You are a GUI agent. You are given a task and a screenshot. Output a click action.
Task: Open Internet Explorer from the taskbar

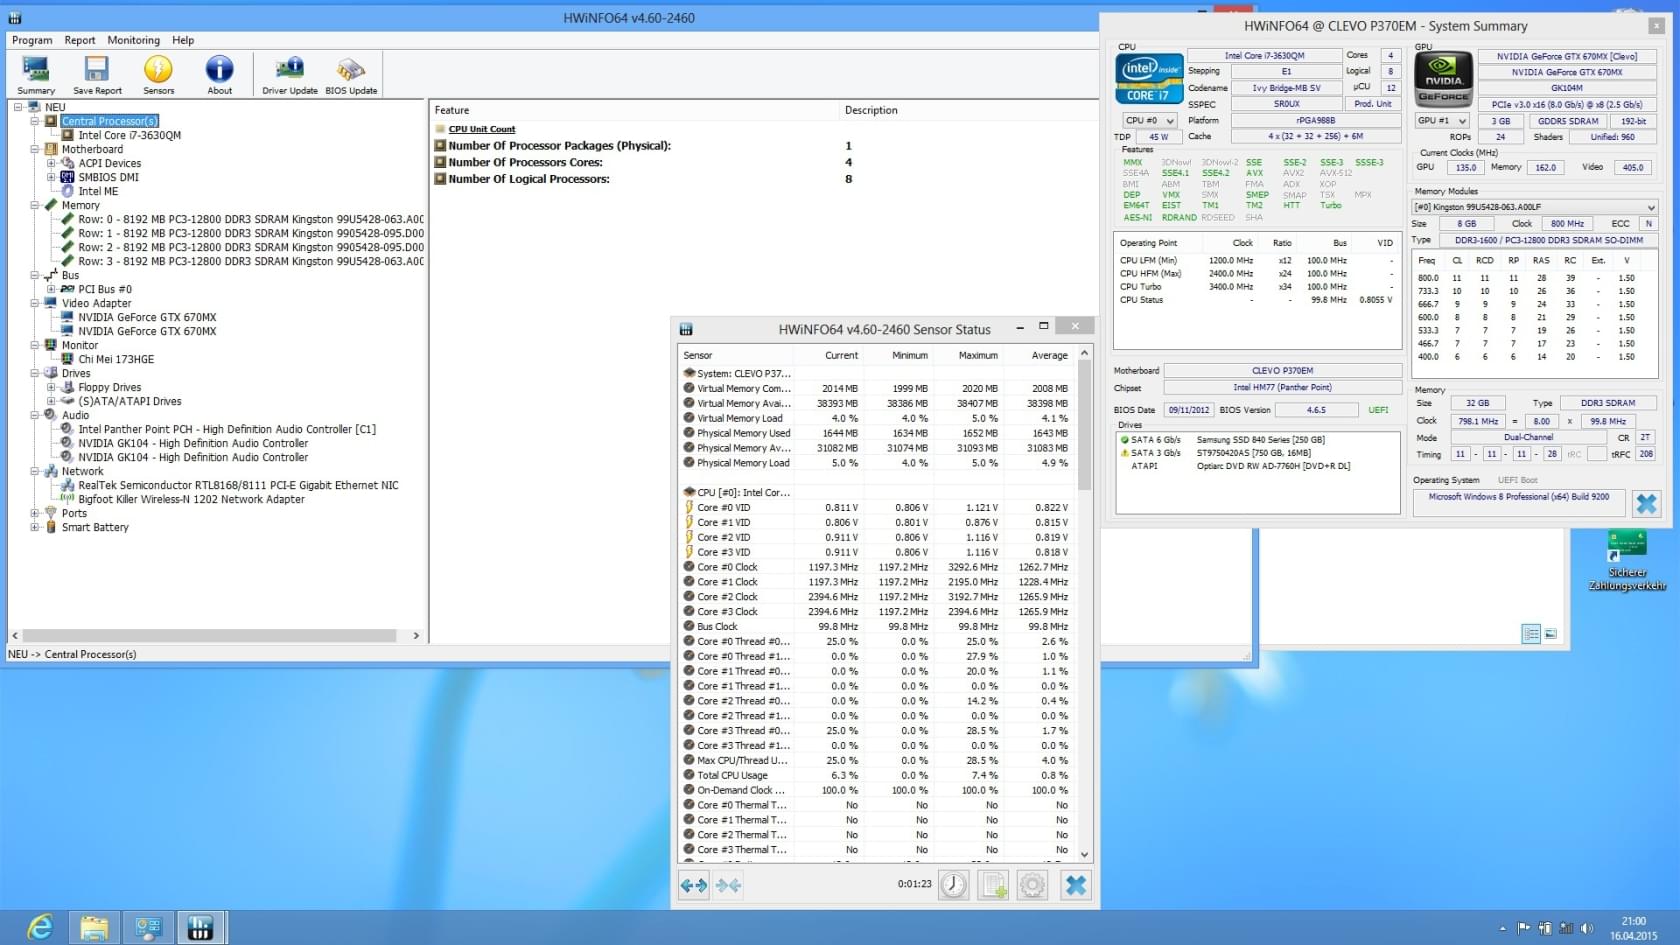coord(40,928)
